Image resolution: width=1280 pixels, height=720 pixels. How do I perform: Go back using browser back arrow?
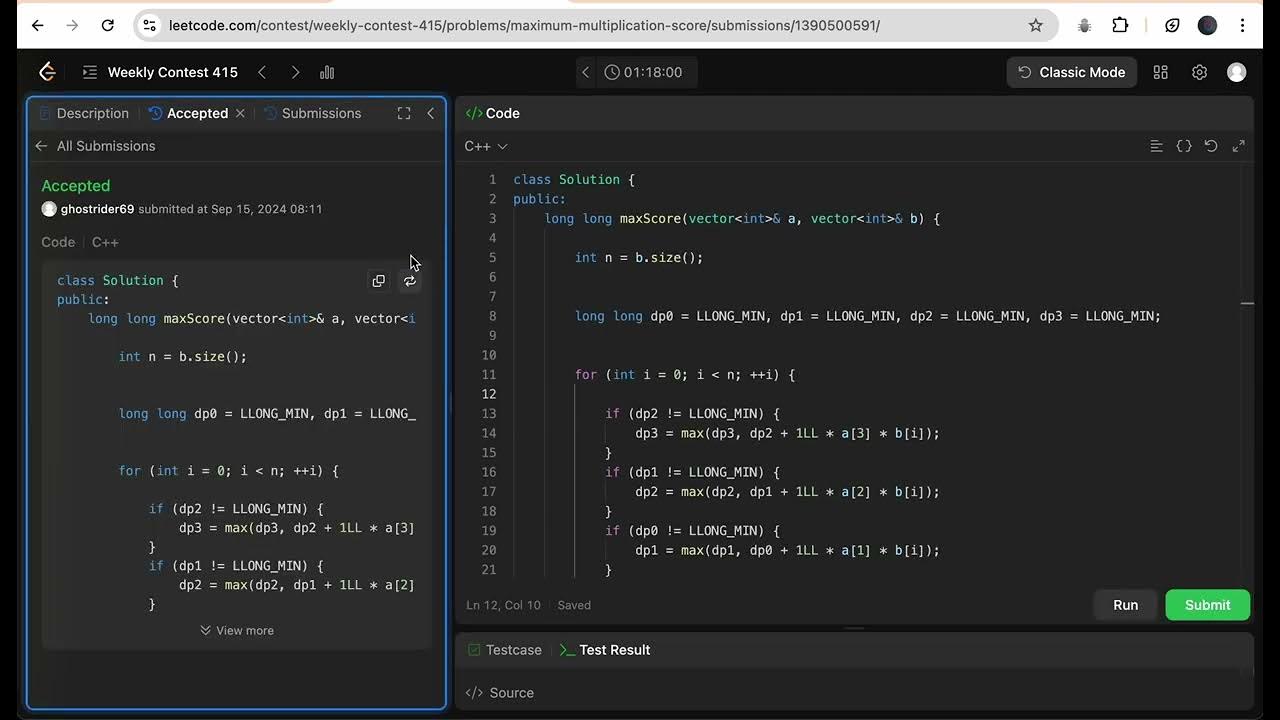(x=38, y=25)
